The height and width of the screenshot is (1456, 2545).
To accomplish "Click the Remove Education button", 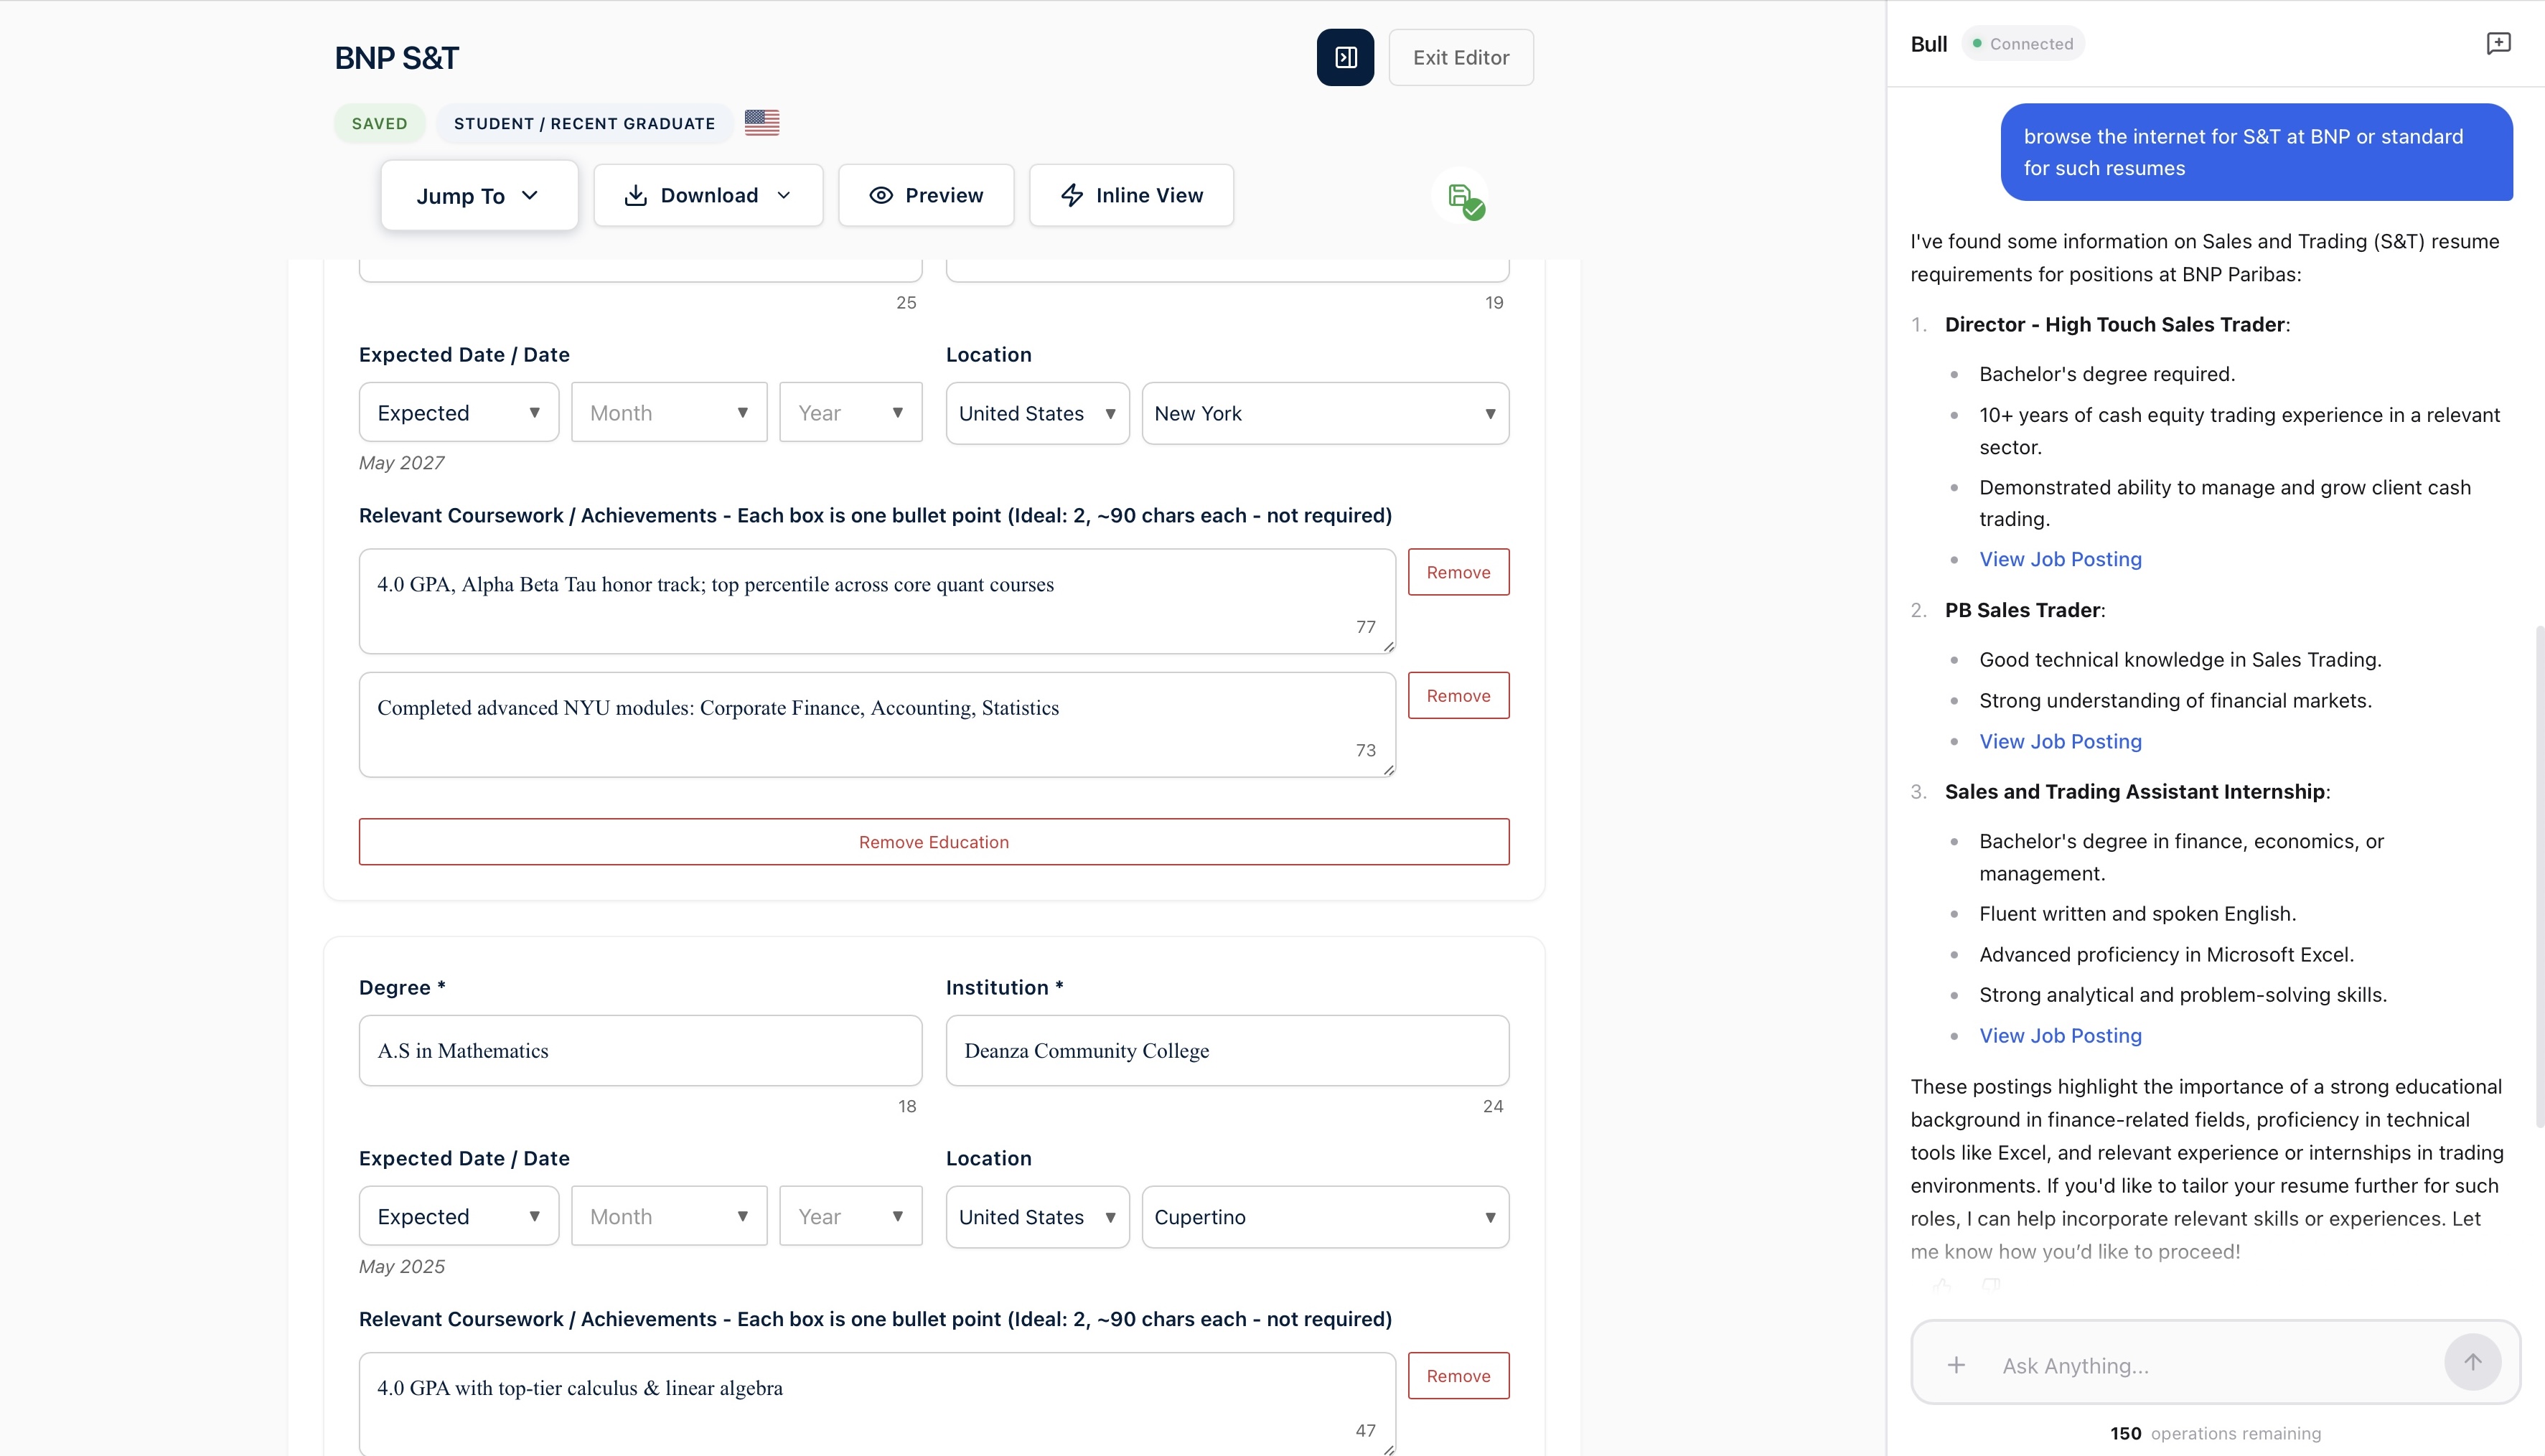I will [x=933, y=842].
